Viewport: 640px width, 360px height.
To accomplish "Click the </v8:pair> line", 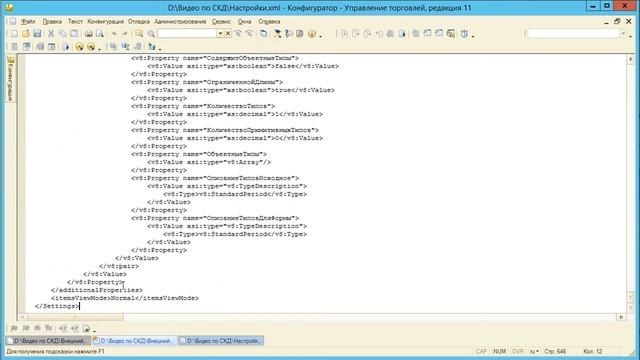I will [x=119, y=266].
